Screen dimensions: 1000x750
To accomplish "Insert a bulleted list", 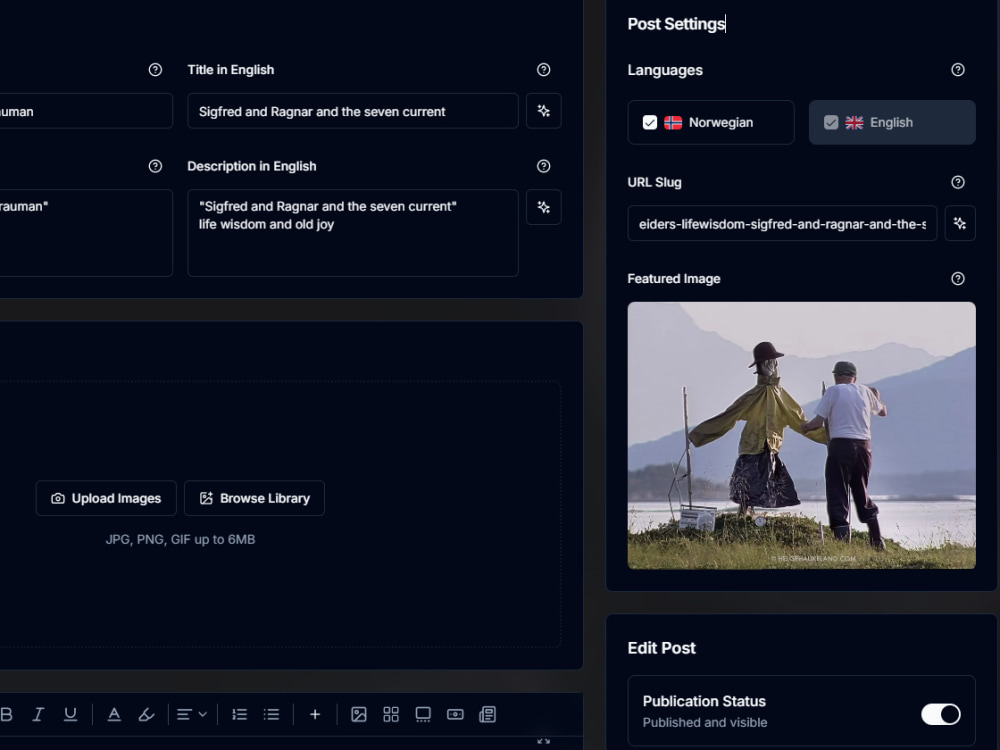I will (x=271, y=714).
